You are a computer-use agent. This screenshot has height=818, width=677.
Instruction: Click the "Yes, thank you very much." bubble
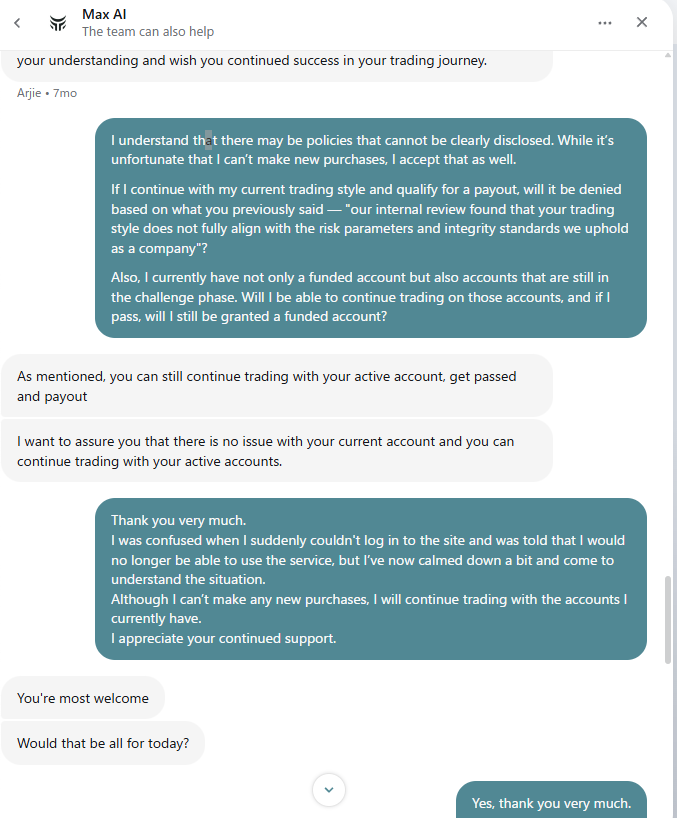(x=551, y=803)
